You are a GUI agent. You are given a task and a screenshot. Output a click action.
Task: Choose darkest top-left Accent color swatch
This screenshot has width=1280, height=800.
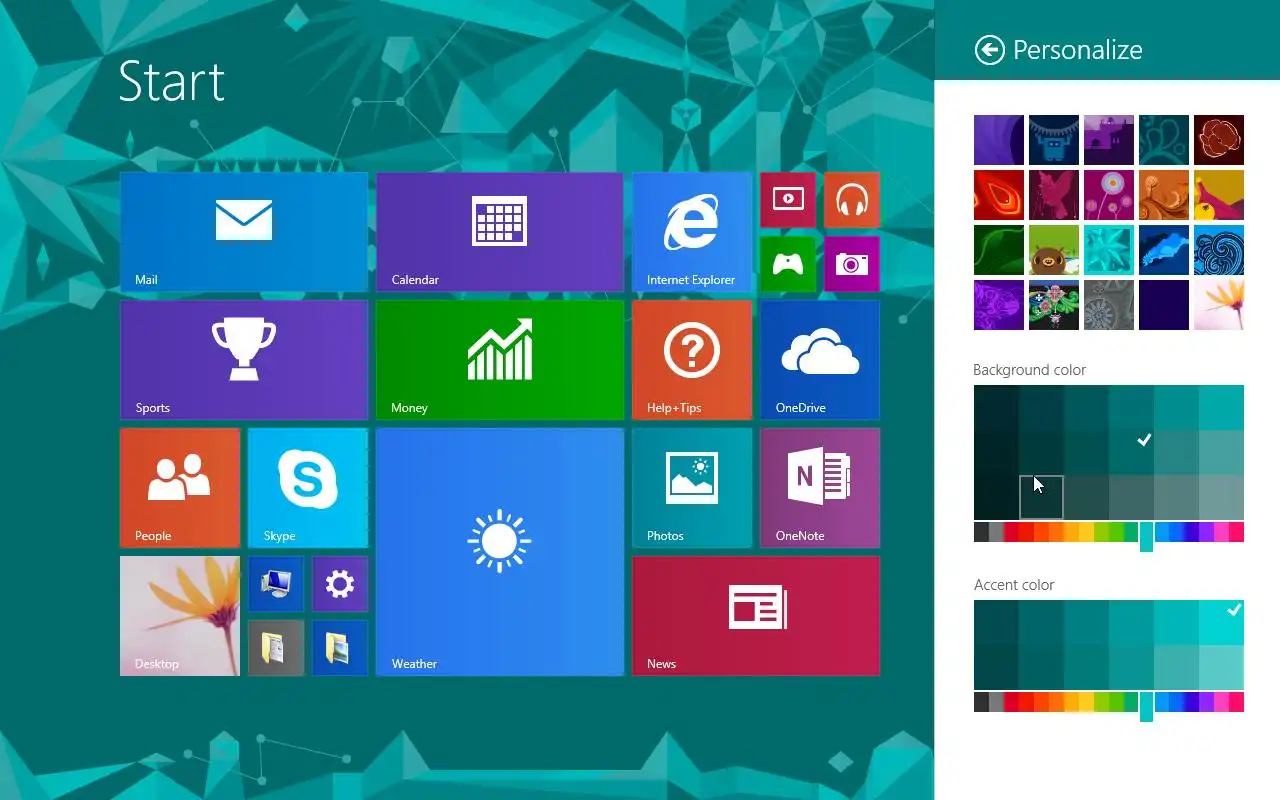(996, 622)
